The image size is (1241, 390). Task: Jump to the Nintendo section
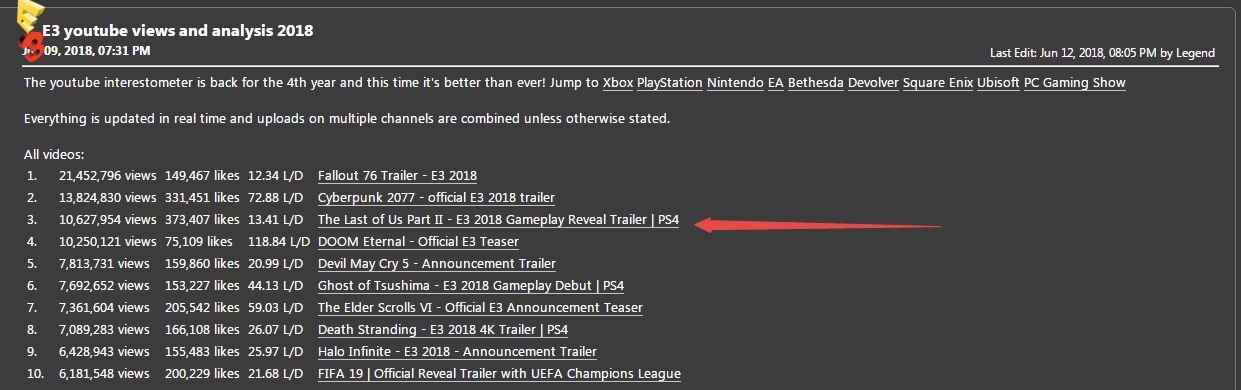point(735,83)
